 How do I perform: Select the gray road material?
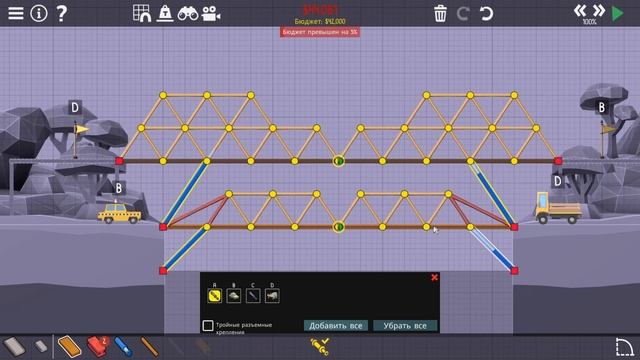15,347
